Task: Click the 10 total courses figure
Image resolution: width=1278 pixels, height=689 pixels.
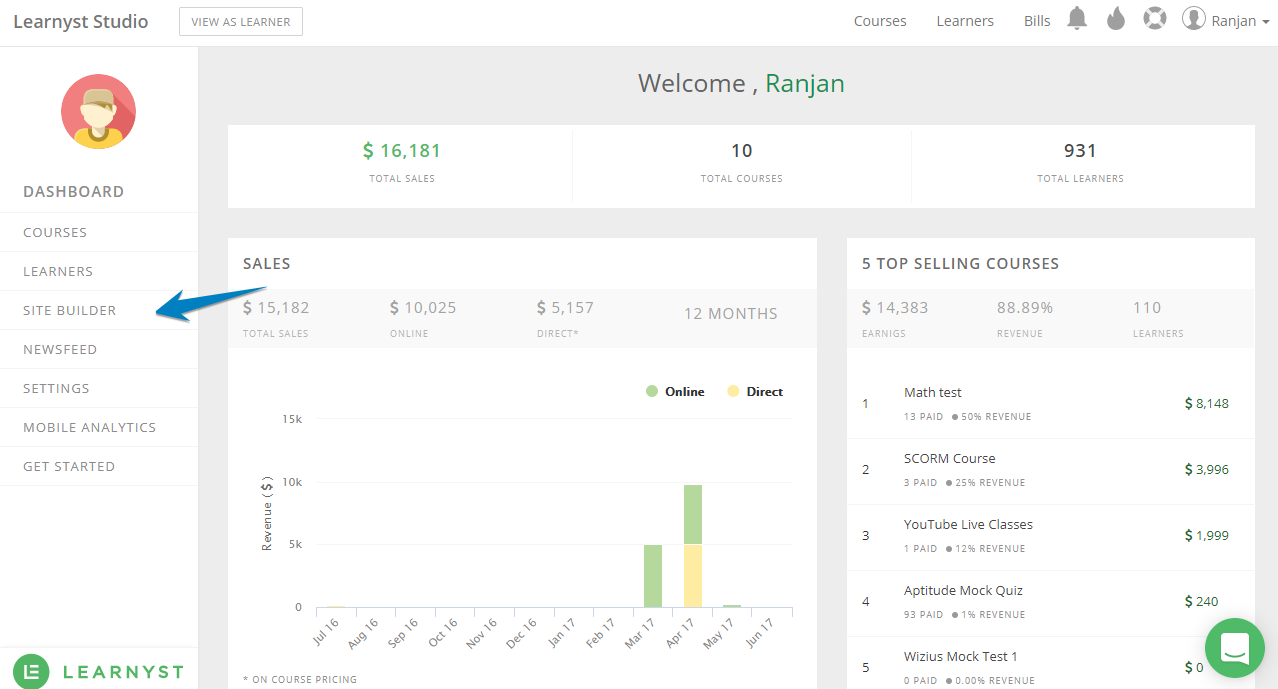Action: click(741, 151)
